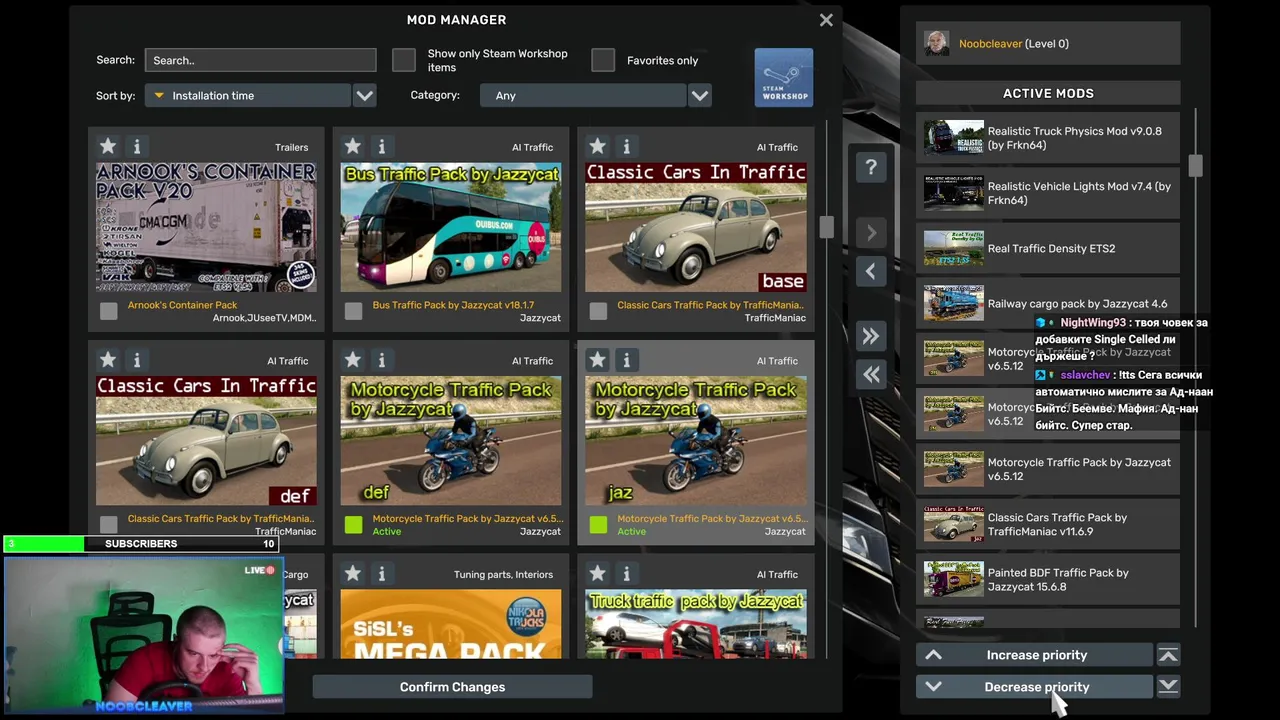Untick active Motorcycle Traffic Pack def checkbox
The image size is (1280, 720).
(353, 524)
